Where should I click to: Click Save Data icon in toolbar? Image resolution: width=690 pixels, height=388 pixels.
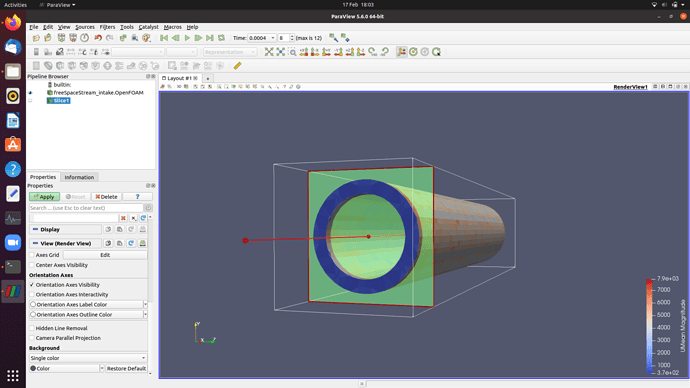click(48, 38)
